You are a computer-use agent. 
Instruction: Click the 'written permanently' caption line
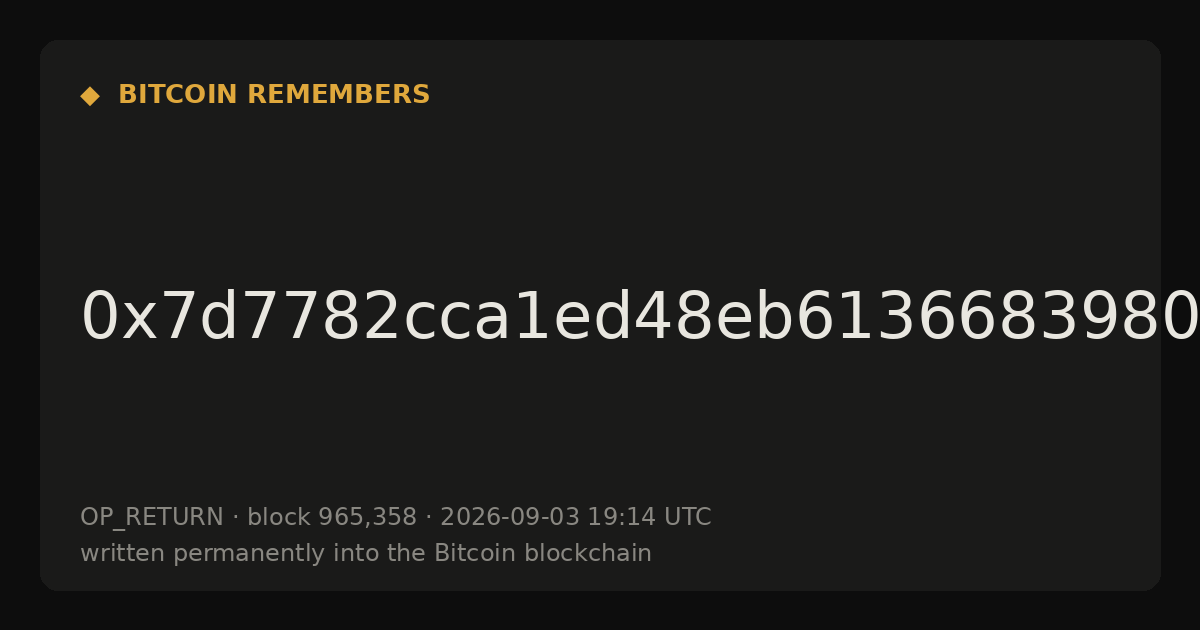coord(366,553)
